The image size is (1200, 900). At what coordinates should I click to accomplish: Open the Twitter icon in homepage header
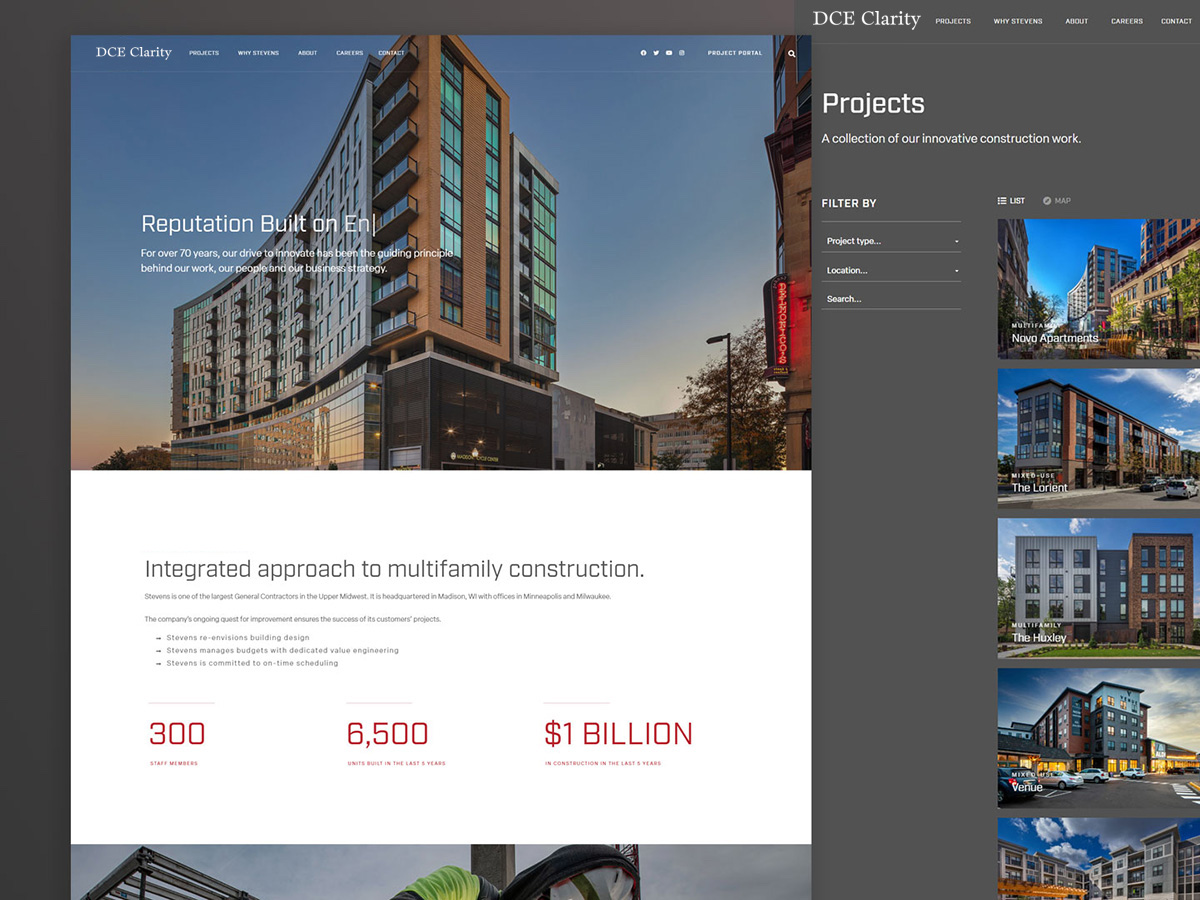point(656,53)
